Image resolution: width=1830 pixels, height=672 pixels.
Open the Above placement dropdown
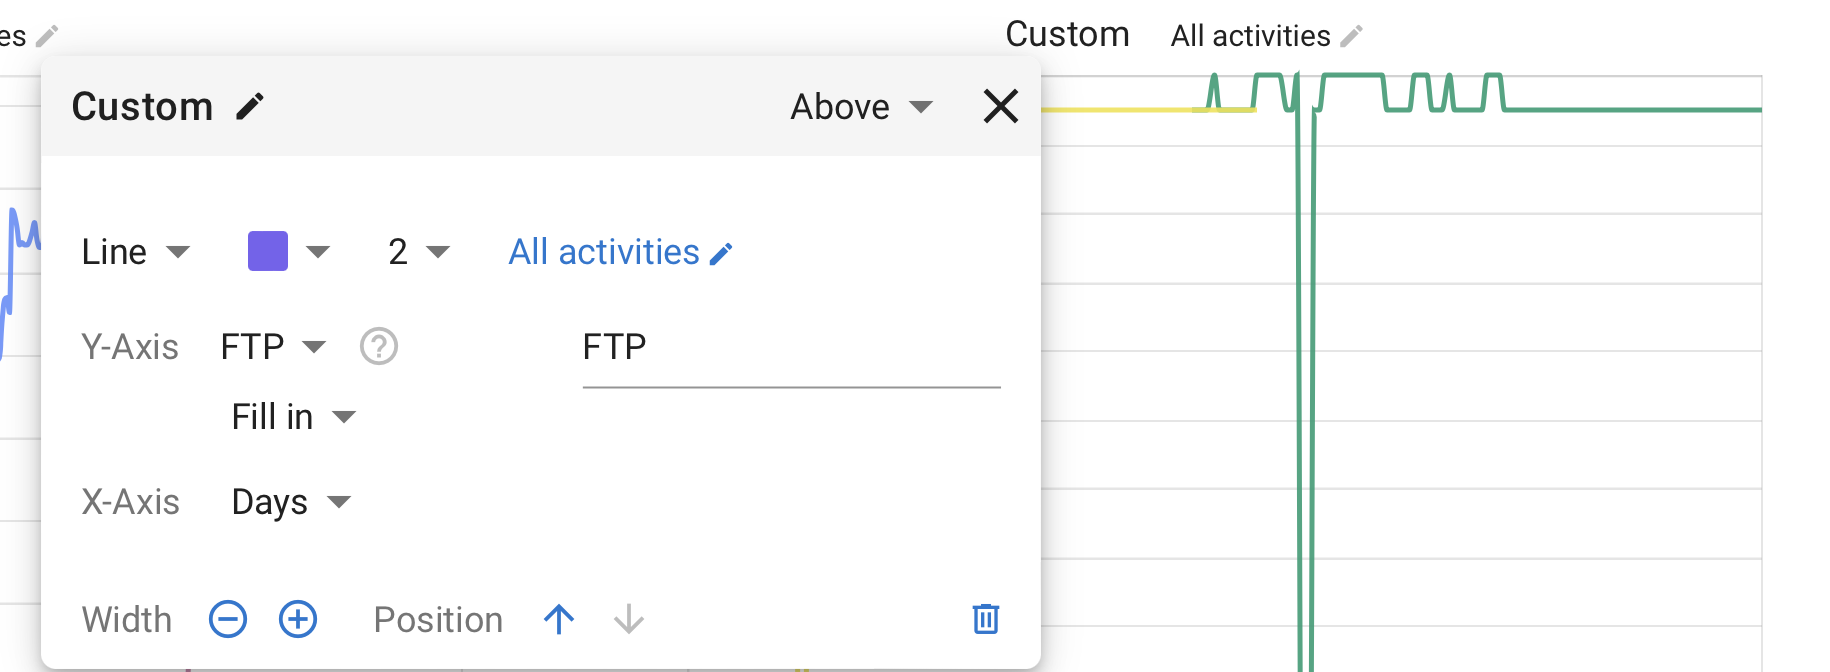point(861,107)
